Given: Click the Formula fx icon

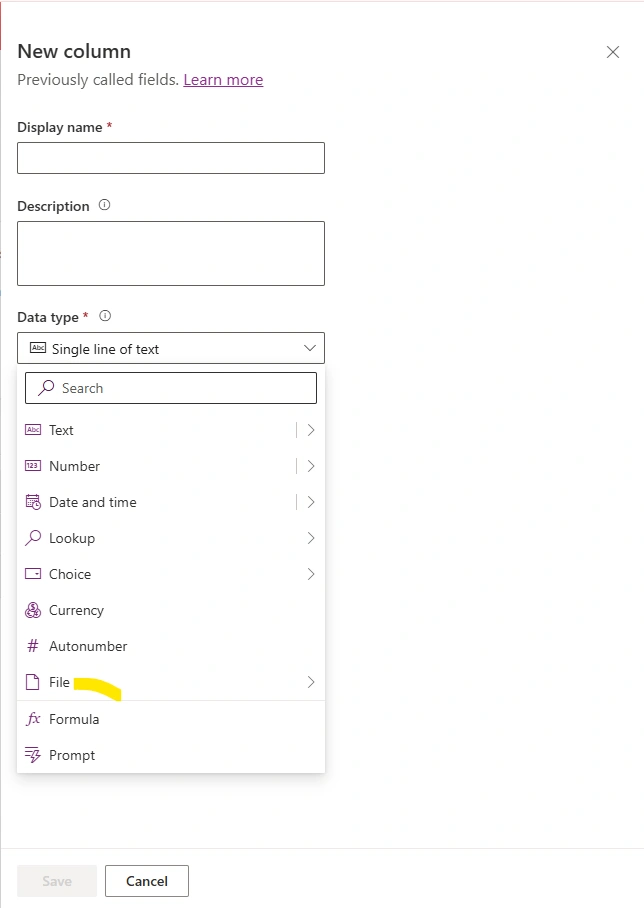Looking at the screenshot, I should [x=33, y=719].
